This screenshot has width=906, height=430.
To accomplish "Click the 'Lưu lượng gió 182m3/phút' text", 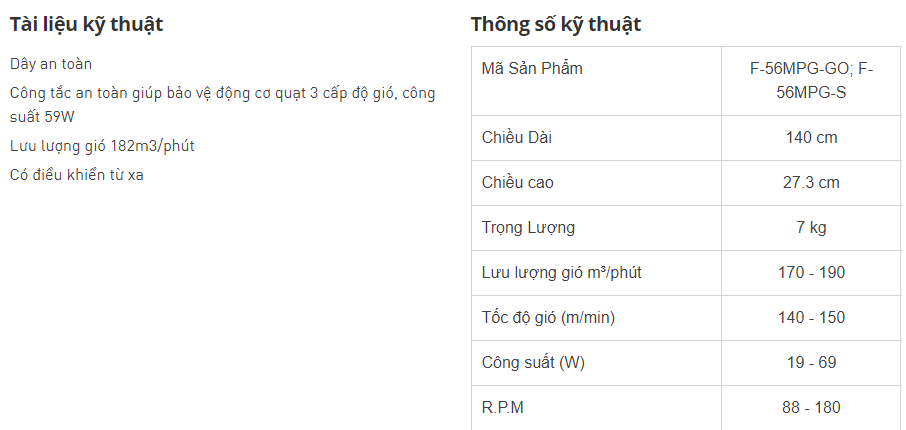I will click(x=102, y=146).
